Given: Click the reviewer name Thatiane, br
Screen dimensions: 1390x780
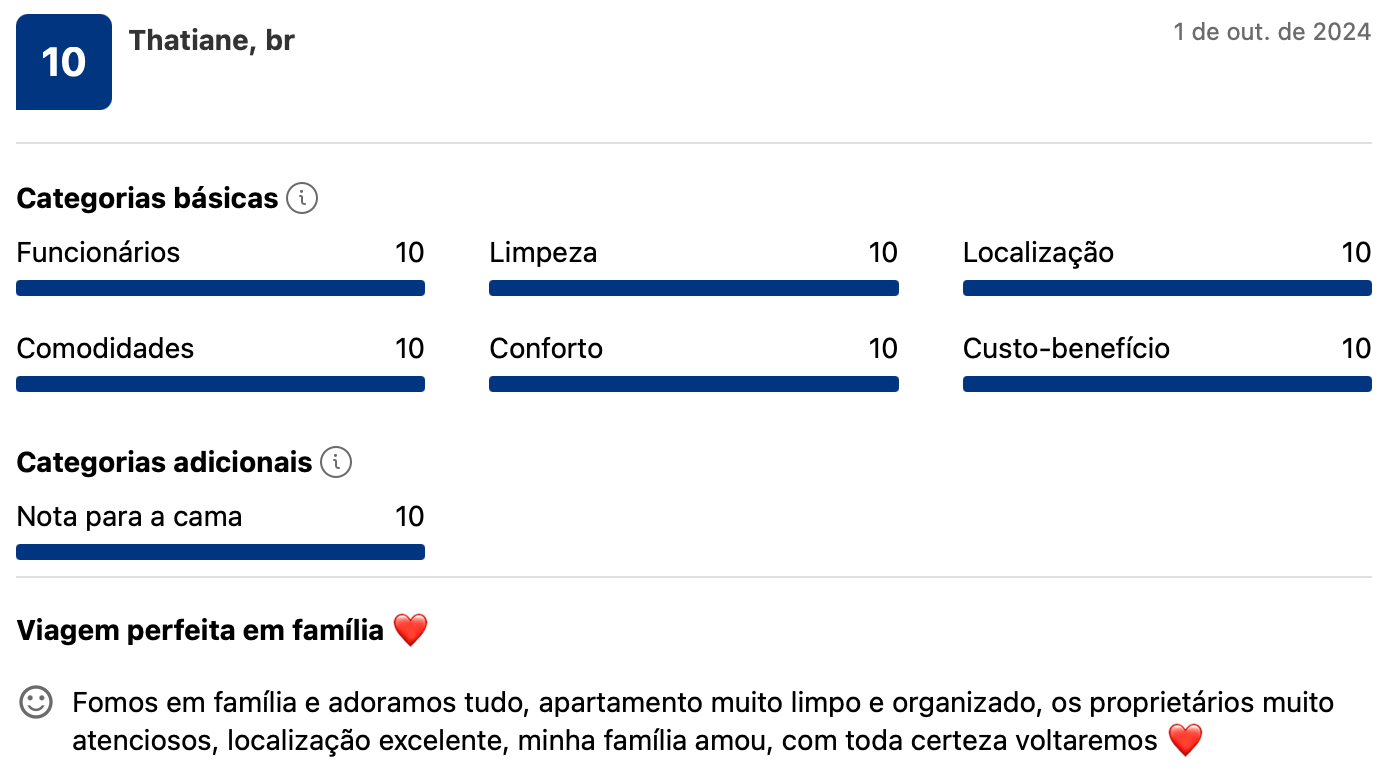Looking at the screenshot, I should tap(212, 41).
